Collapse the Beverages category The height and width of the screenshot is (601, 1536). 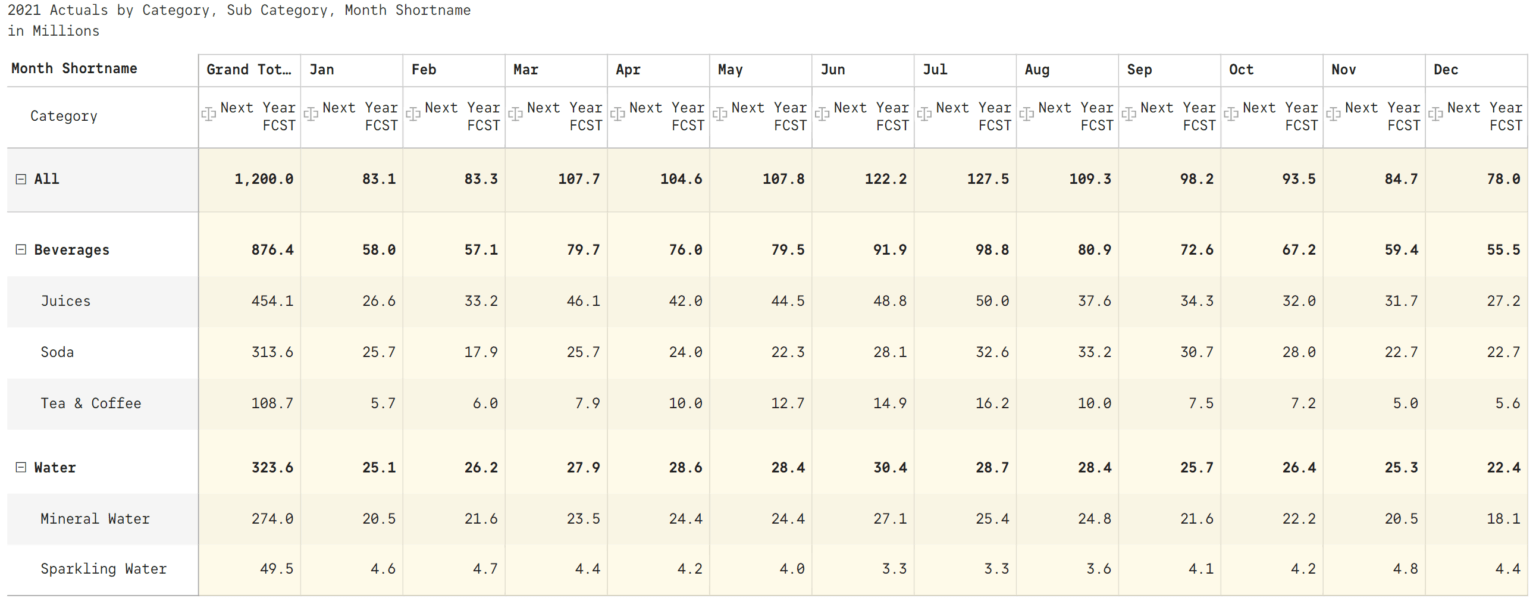pos(21,250)
